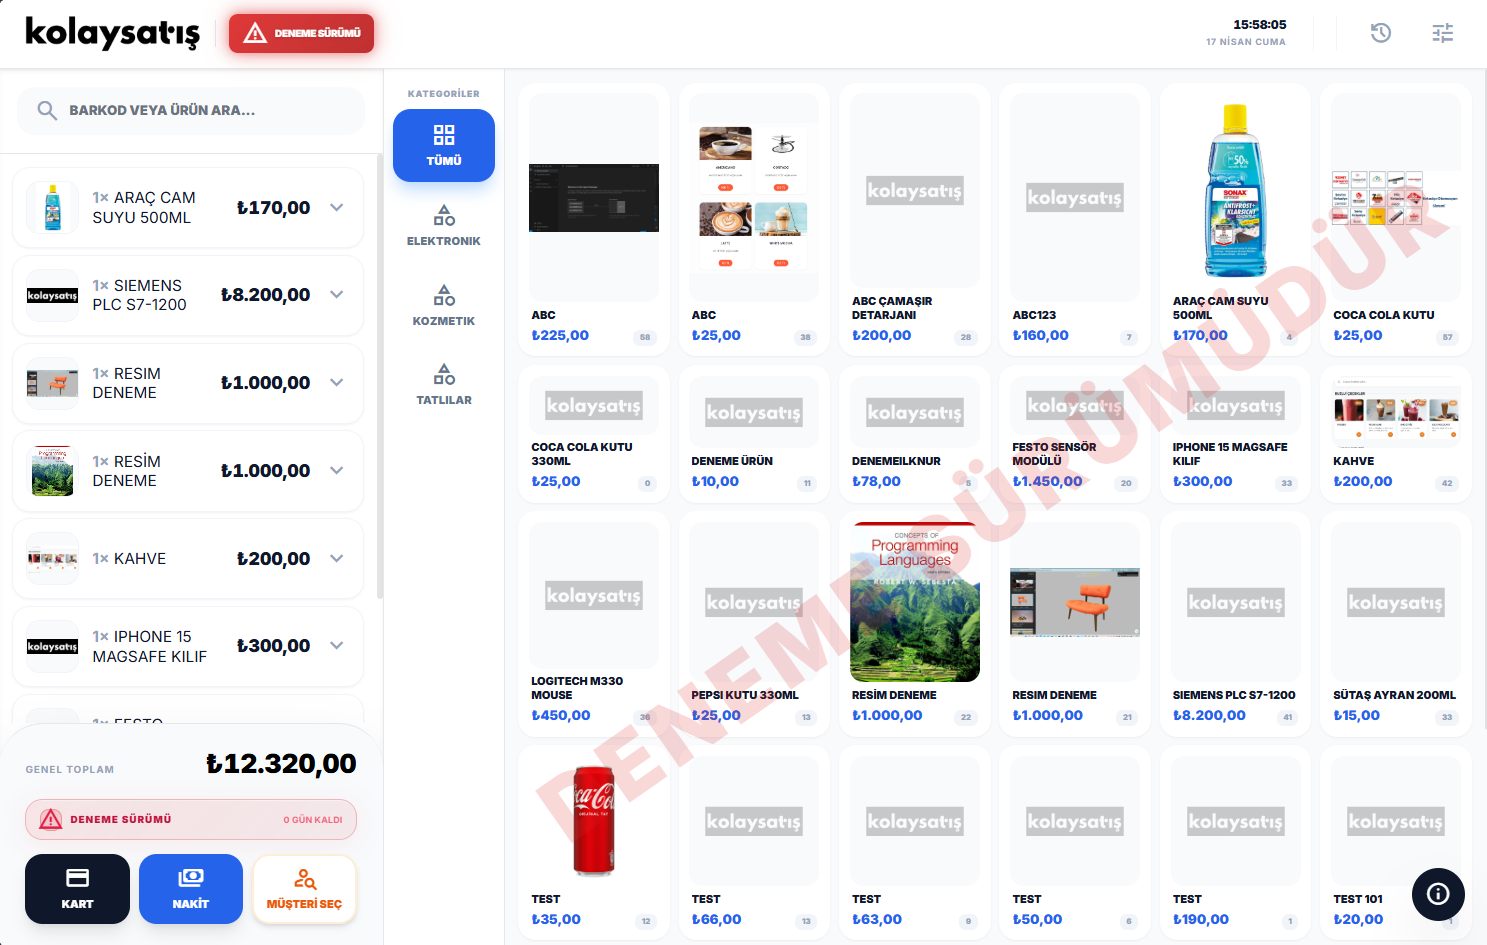
Task: Select the TATLILAR category
Action: pyautogui.click(x=444, y=385)
